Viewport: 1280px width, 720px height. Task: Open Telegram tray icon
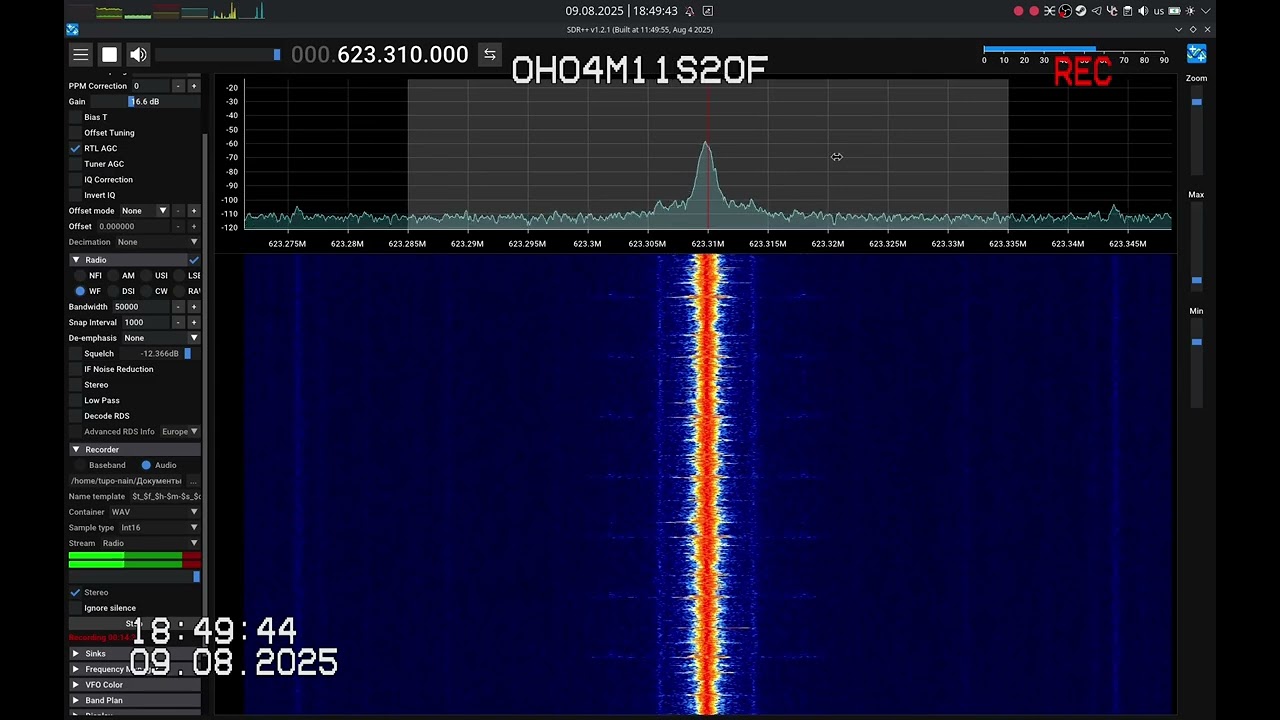[1096, 11]
